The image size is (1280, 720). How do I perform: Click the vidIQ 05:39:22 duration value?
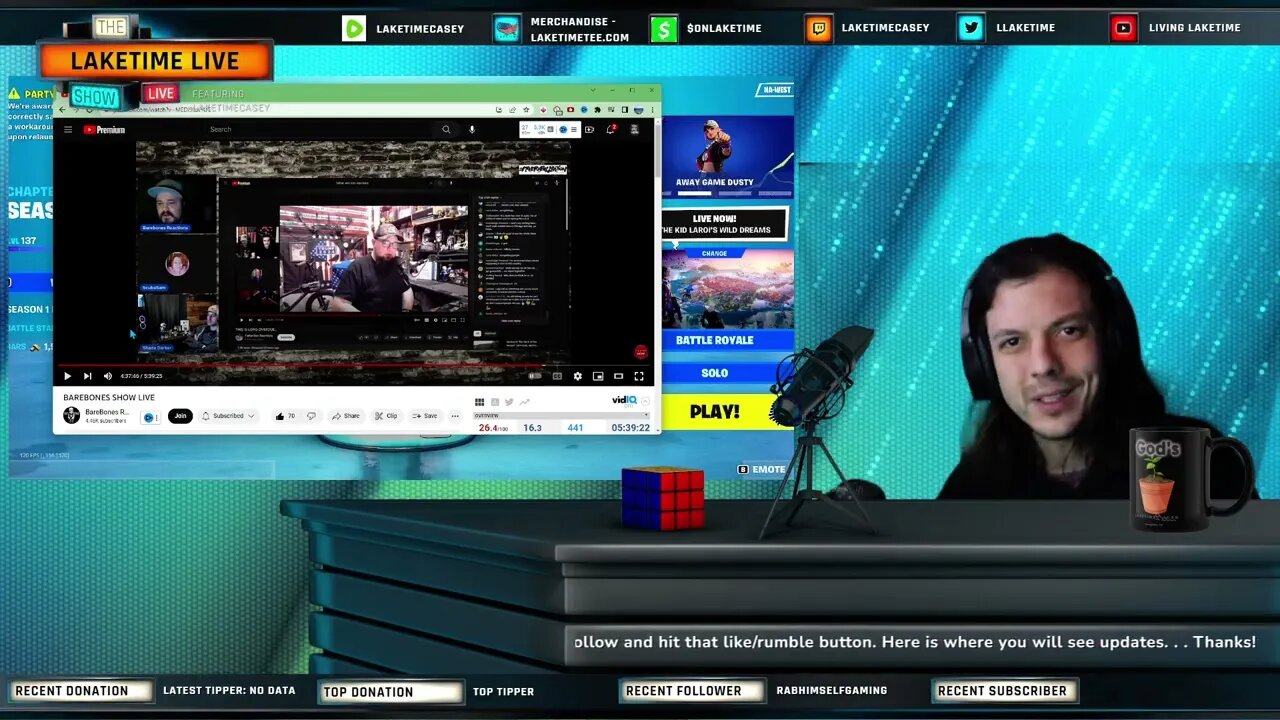coord(630,428)
